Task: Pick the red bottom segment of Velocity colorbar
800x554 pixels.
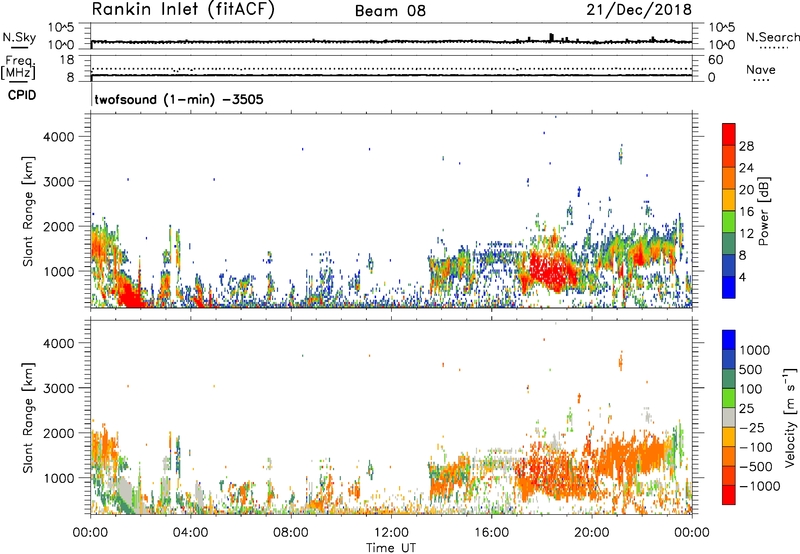Action: 729,495
